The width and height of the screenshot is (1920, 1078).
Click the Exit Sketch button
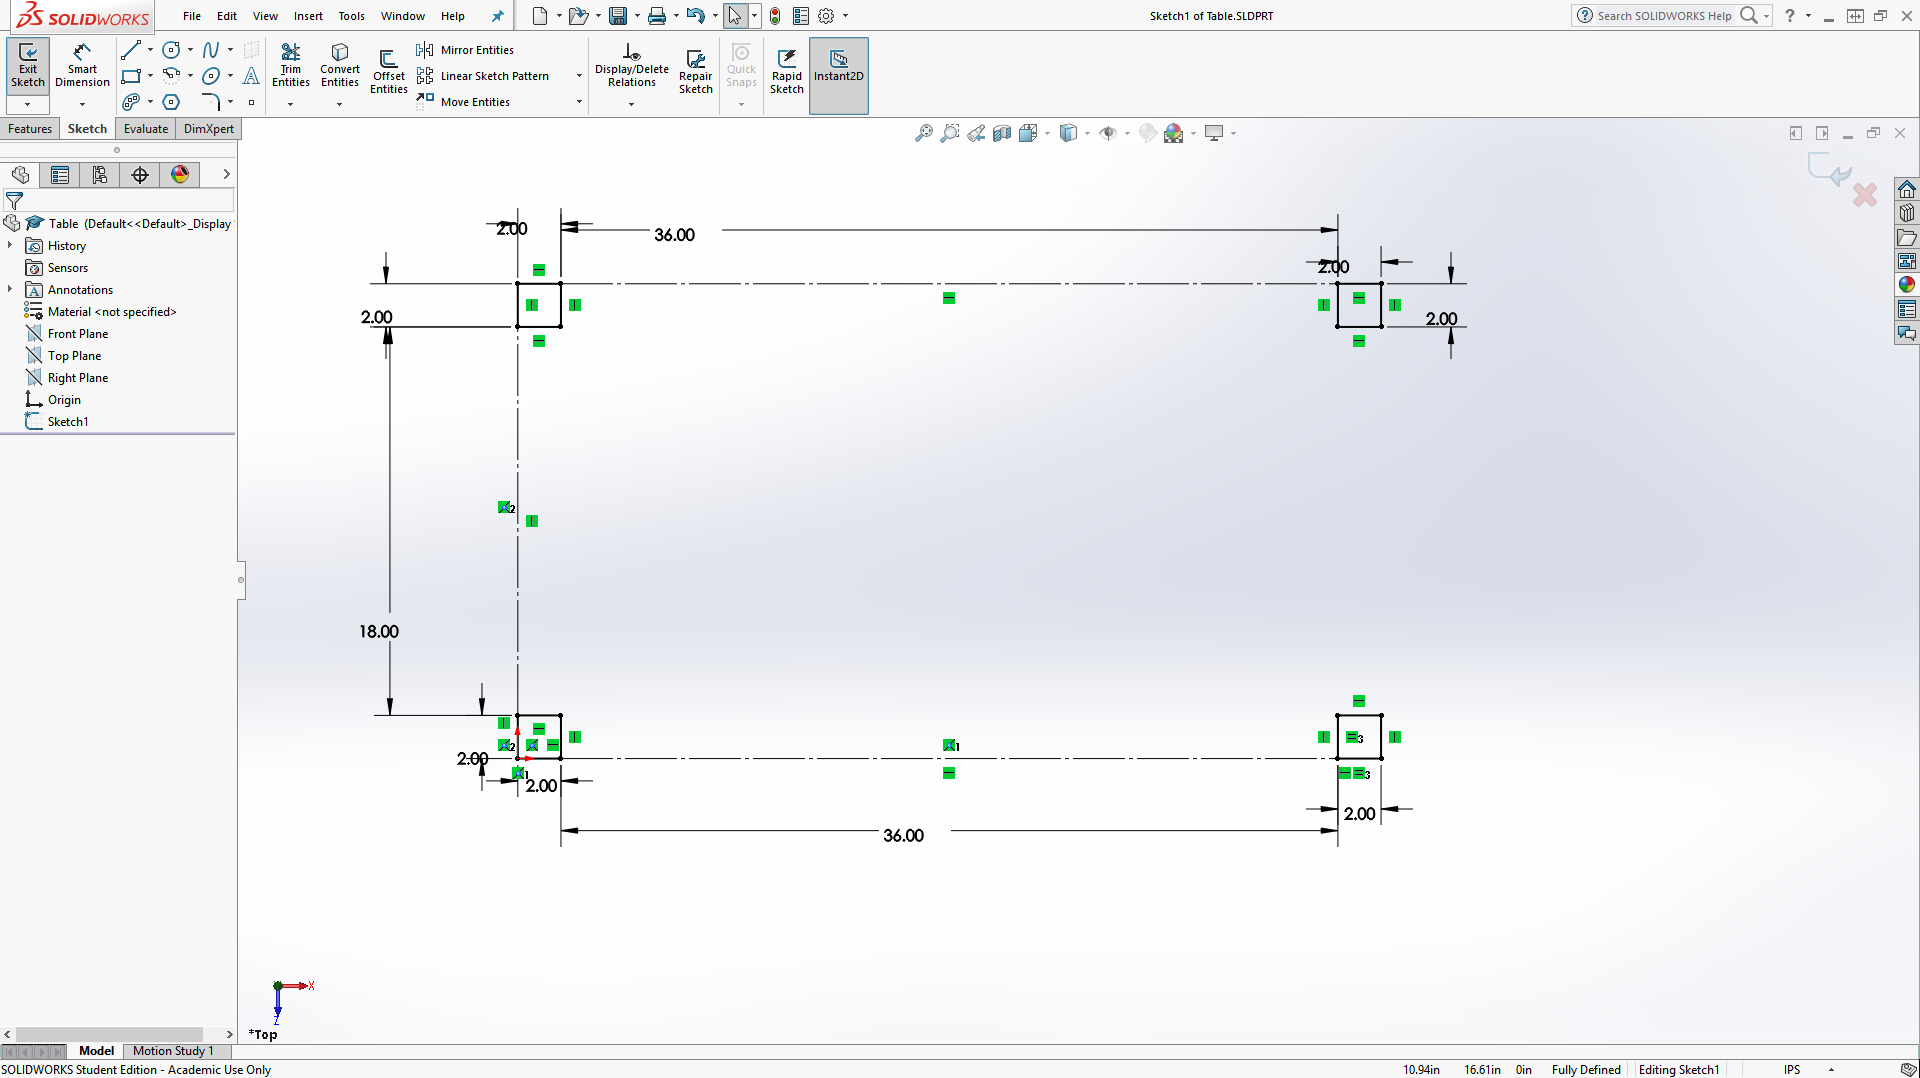pos(28,66)
